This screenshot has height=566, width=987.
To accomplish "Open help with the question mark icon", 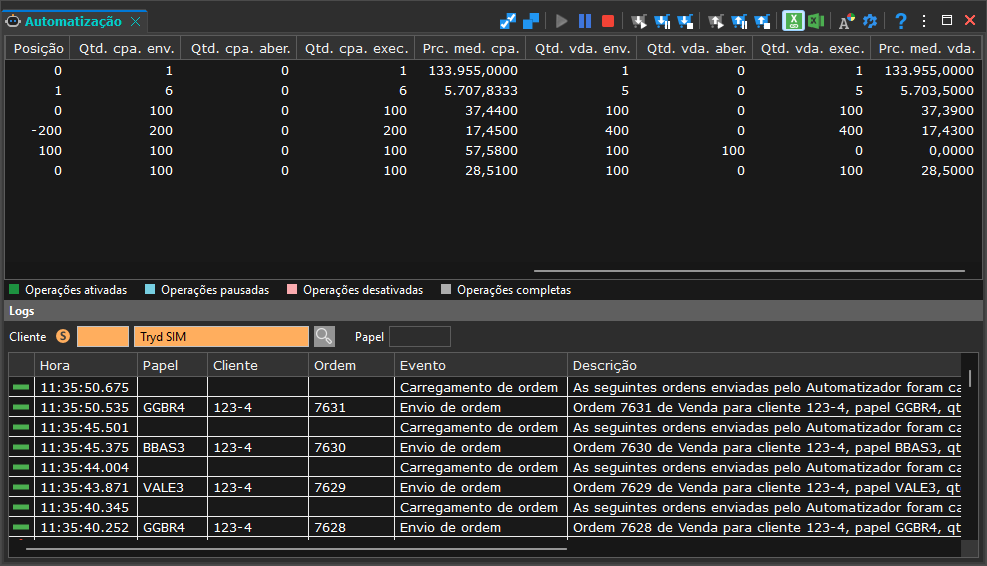I will (901, 21).
